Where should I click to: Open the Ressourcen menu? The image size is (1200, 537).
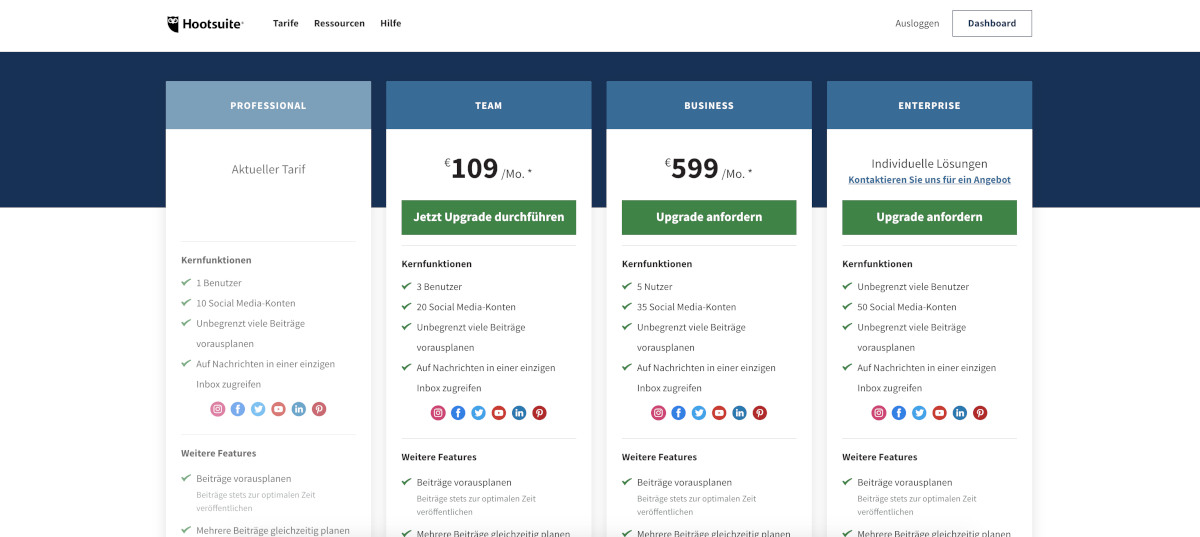[x=339, y=23]
